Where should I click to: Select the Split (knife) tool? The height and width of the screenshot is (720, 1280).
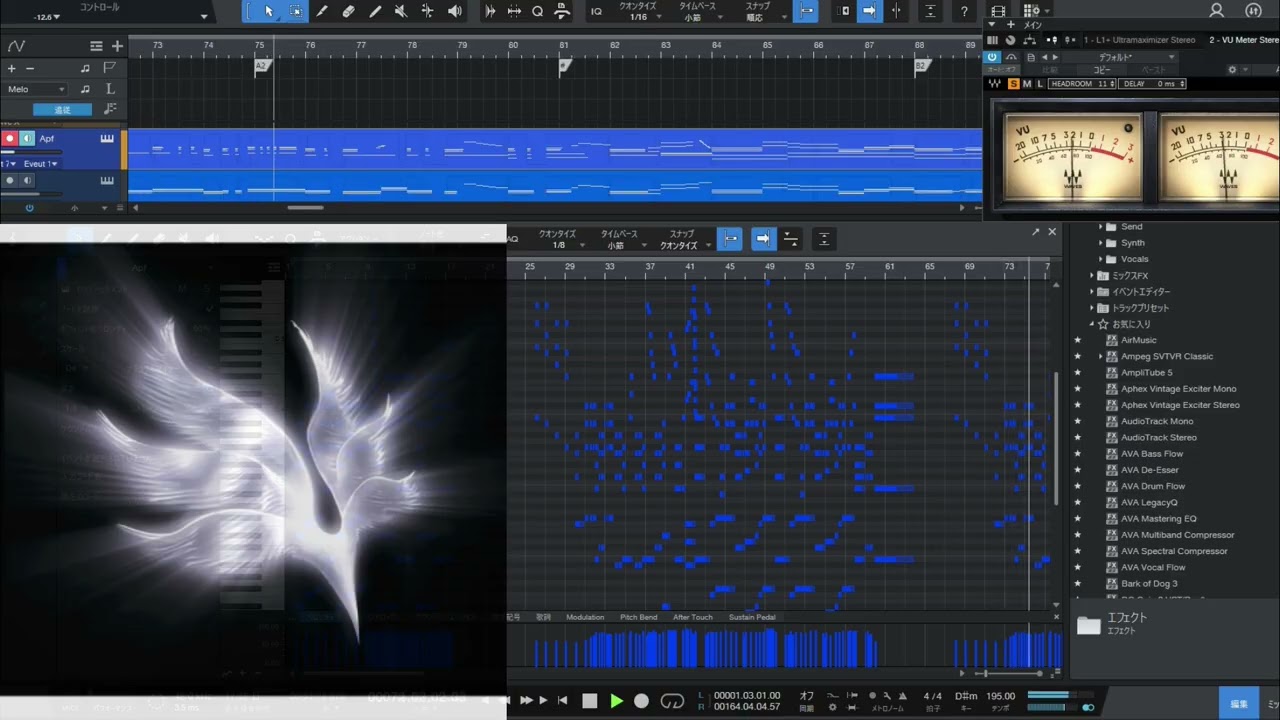pyautogui.click(x=322, y=11)
